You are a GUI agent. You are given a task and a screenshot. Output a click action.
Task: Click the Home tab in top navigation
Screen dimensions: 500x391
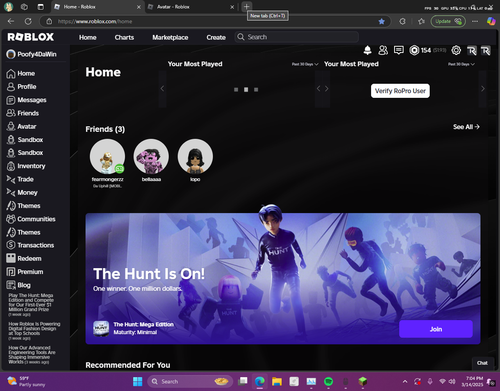click(x=88, y=37)
